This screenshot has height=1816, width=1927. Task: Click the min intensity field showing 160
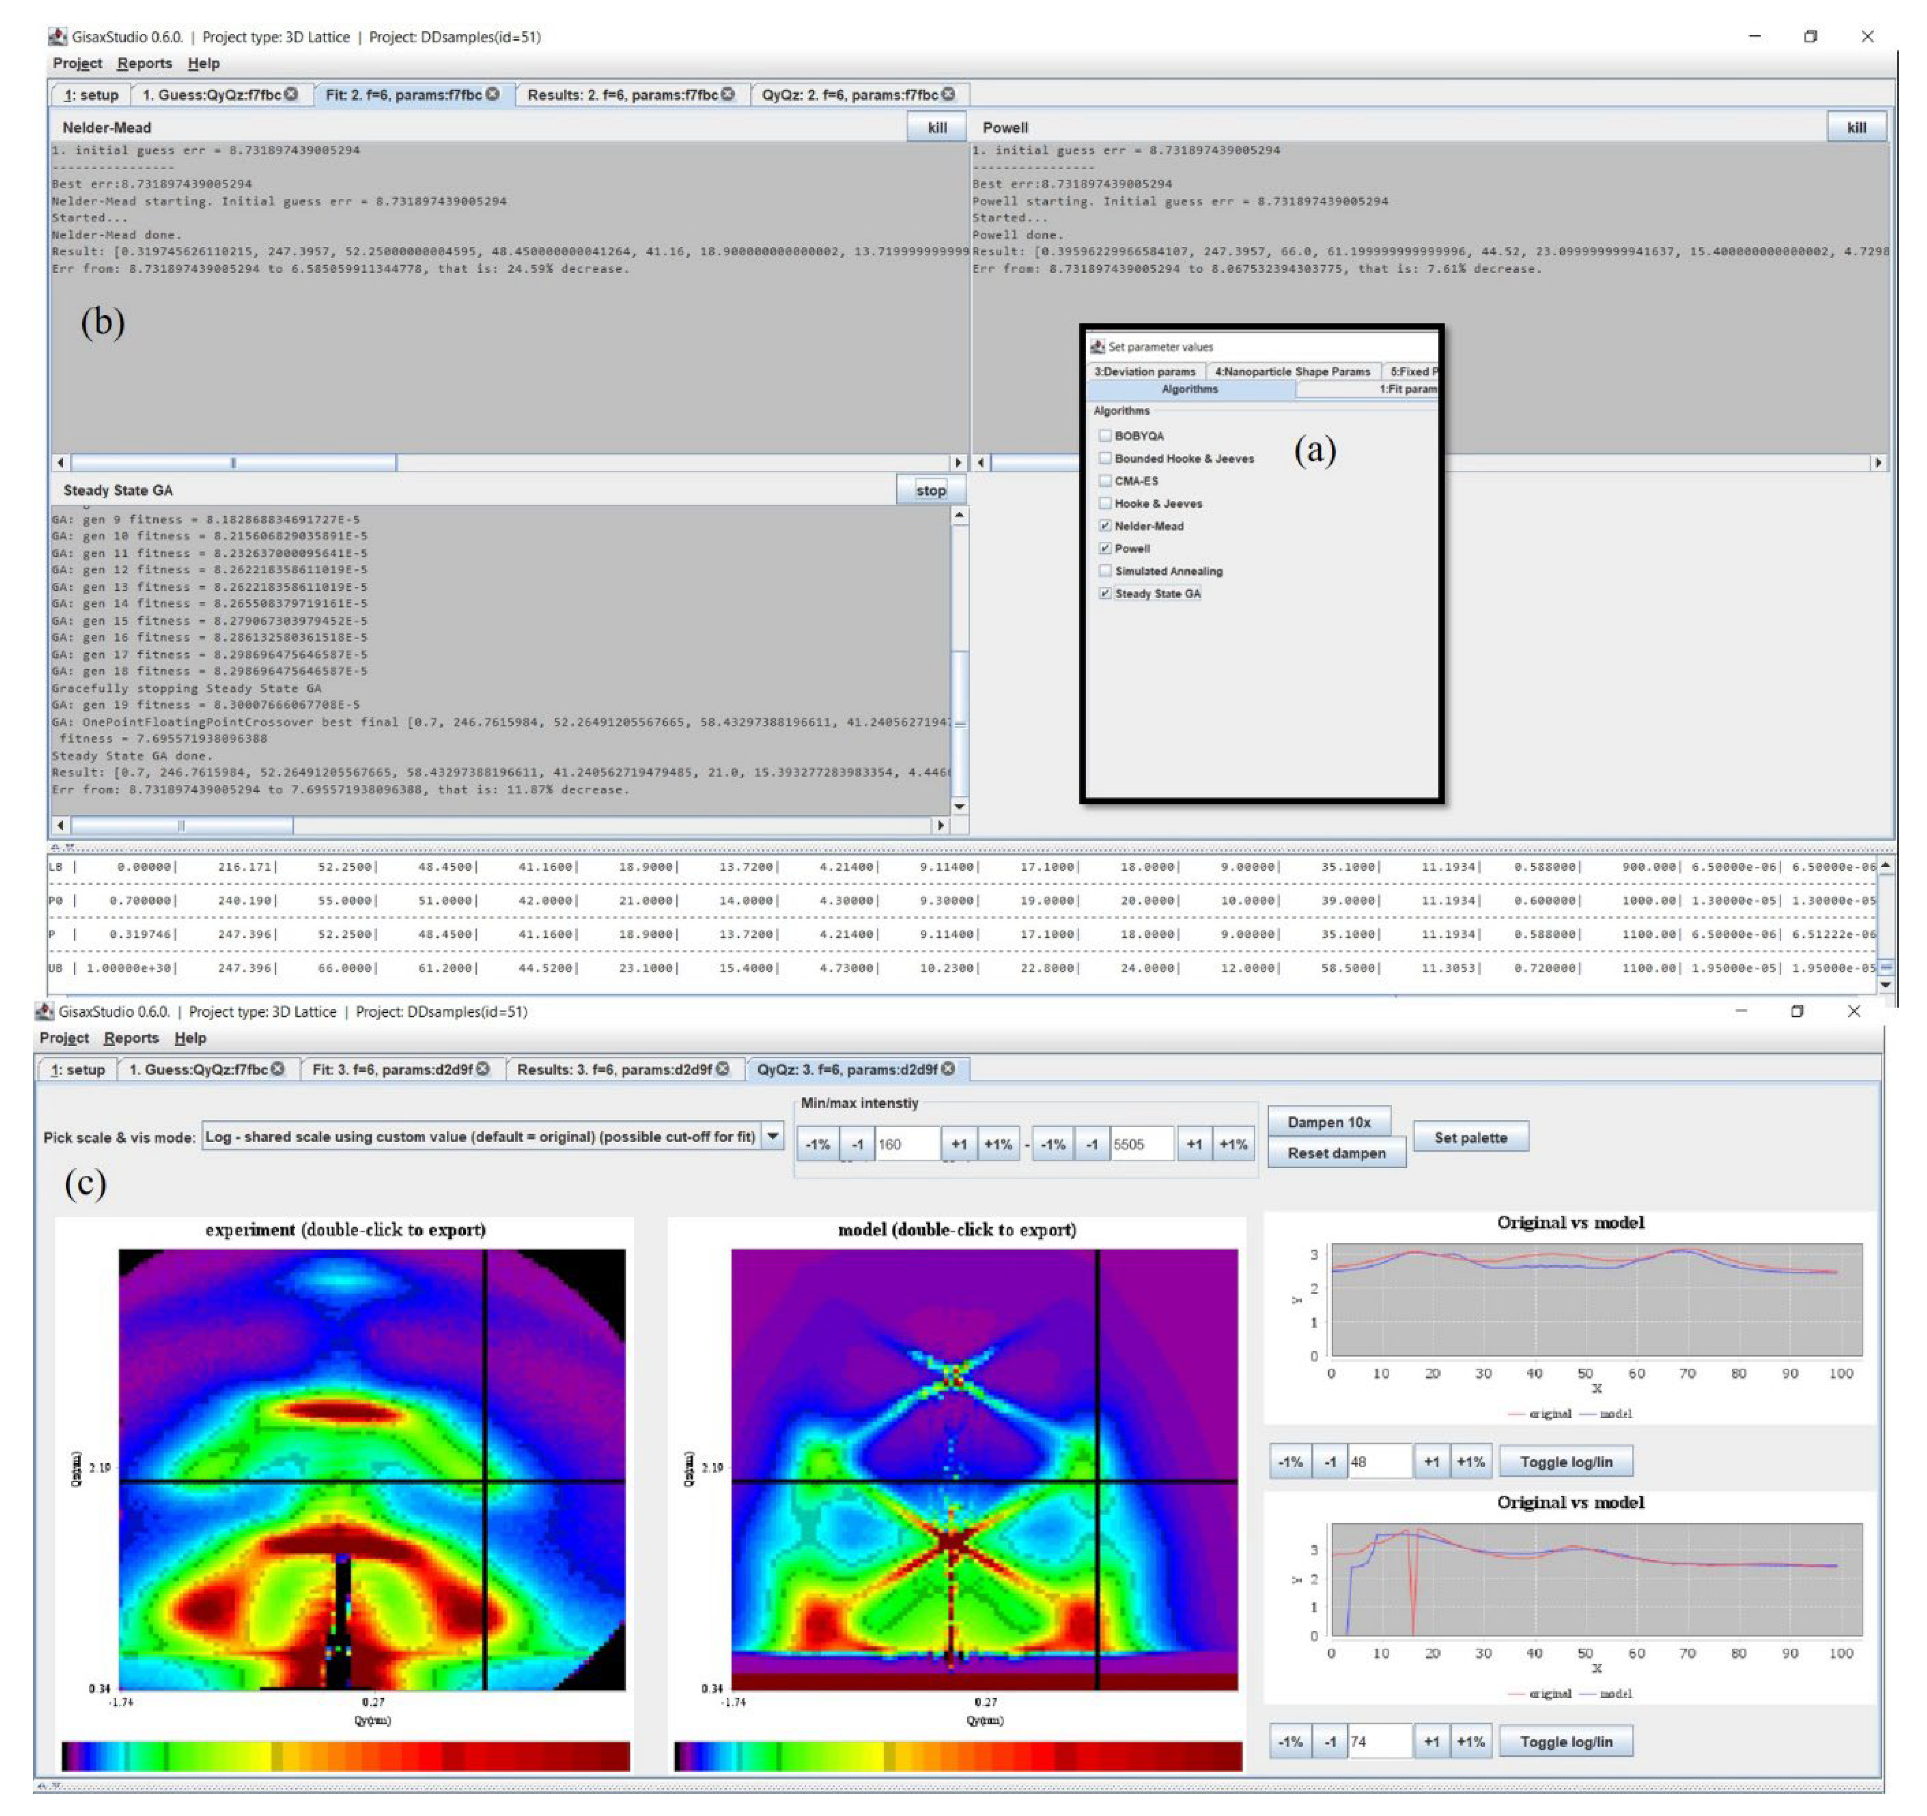click(908, 1144)
